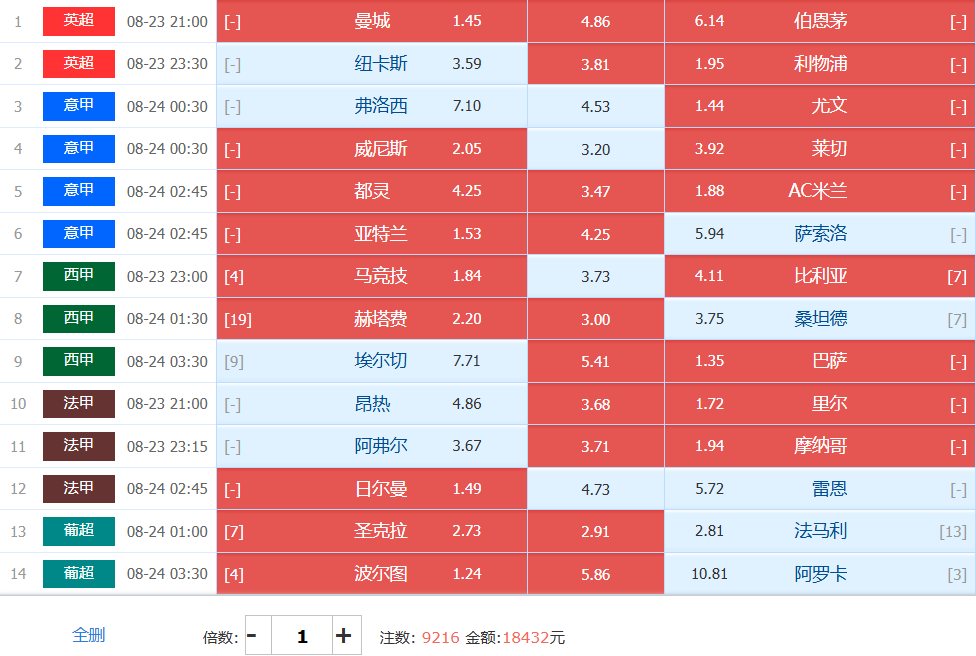Screen dimensions: 976x656
Task: Click the minus multiplier button
Action: pyautogui.click(x=258, y=635)
